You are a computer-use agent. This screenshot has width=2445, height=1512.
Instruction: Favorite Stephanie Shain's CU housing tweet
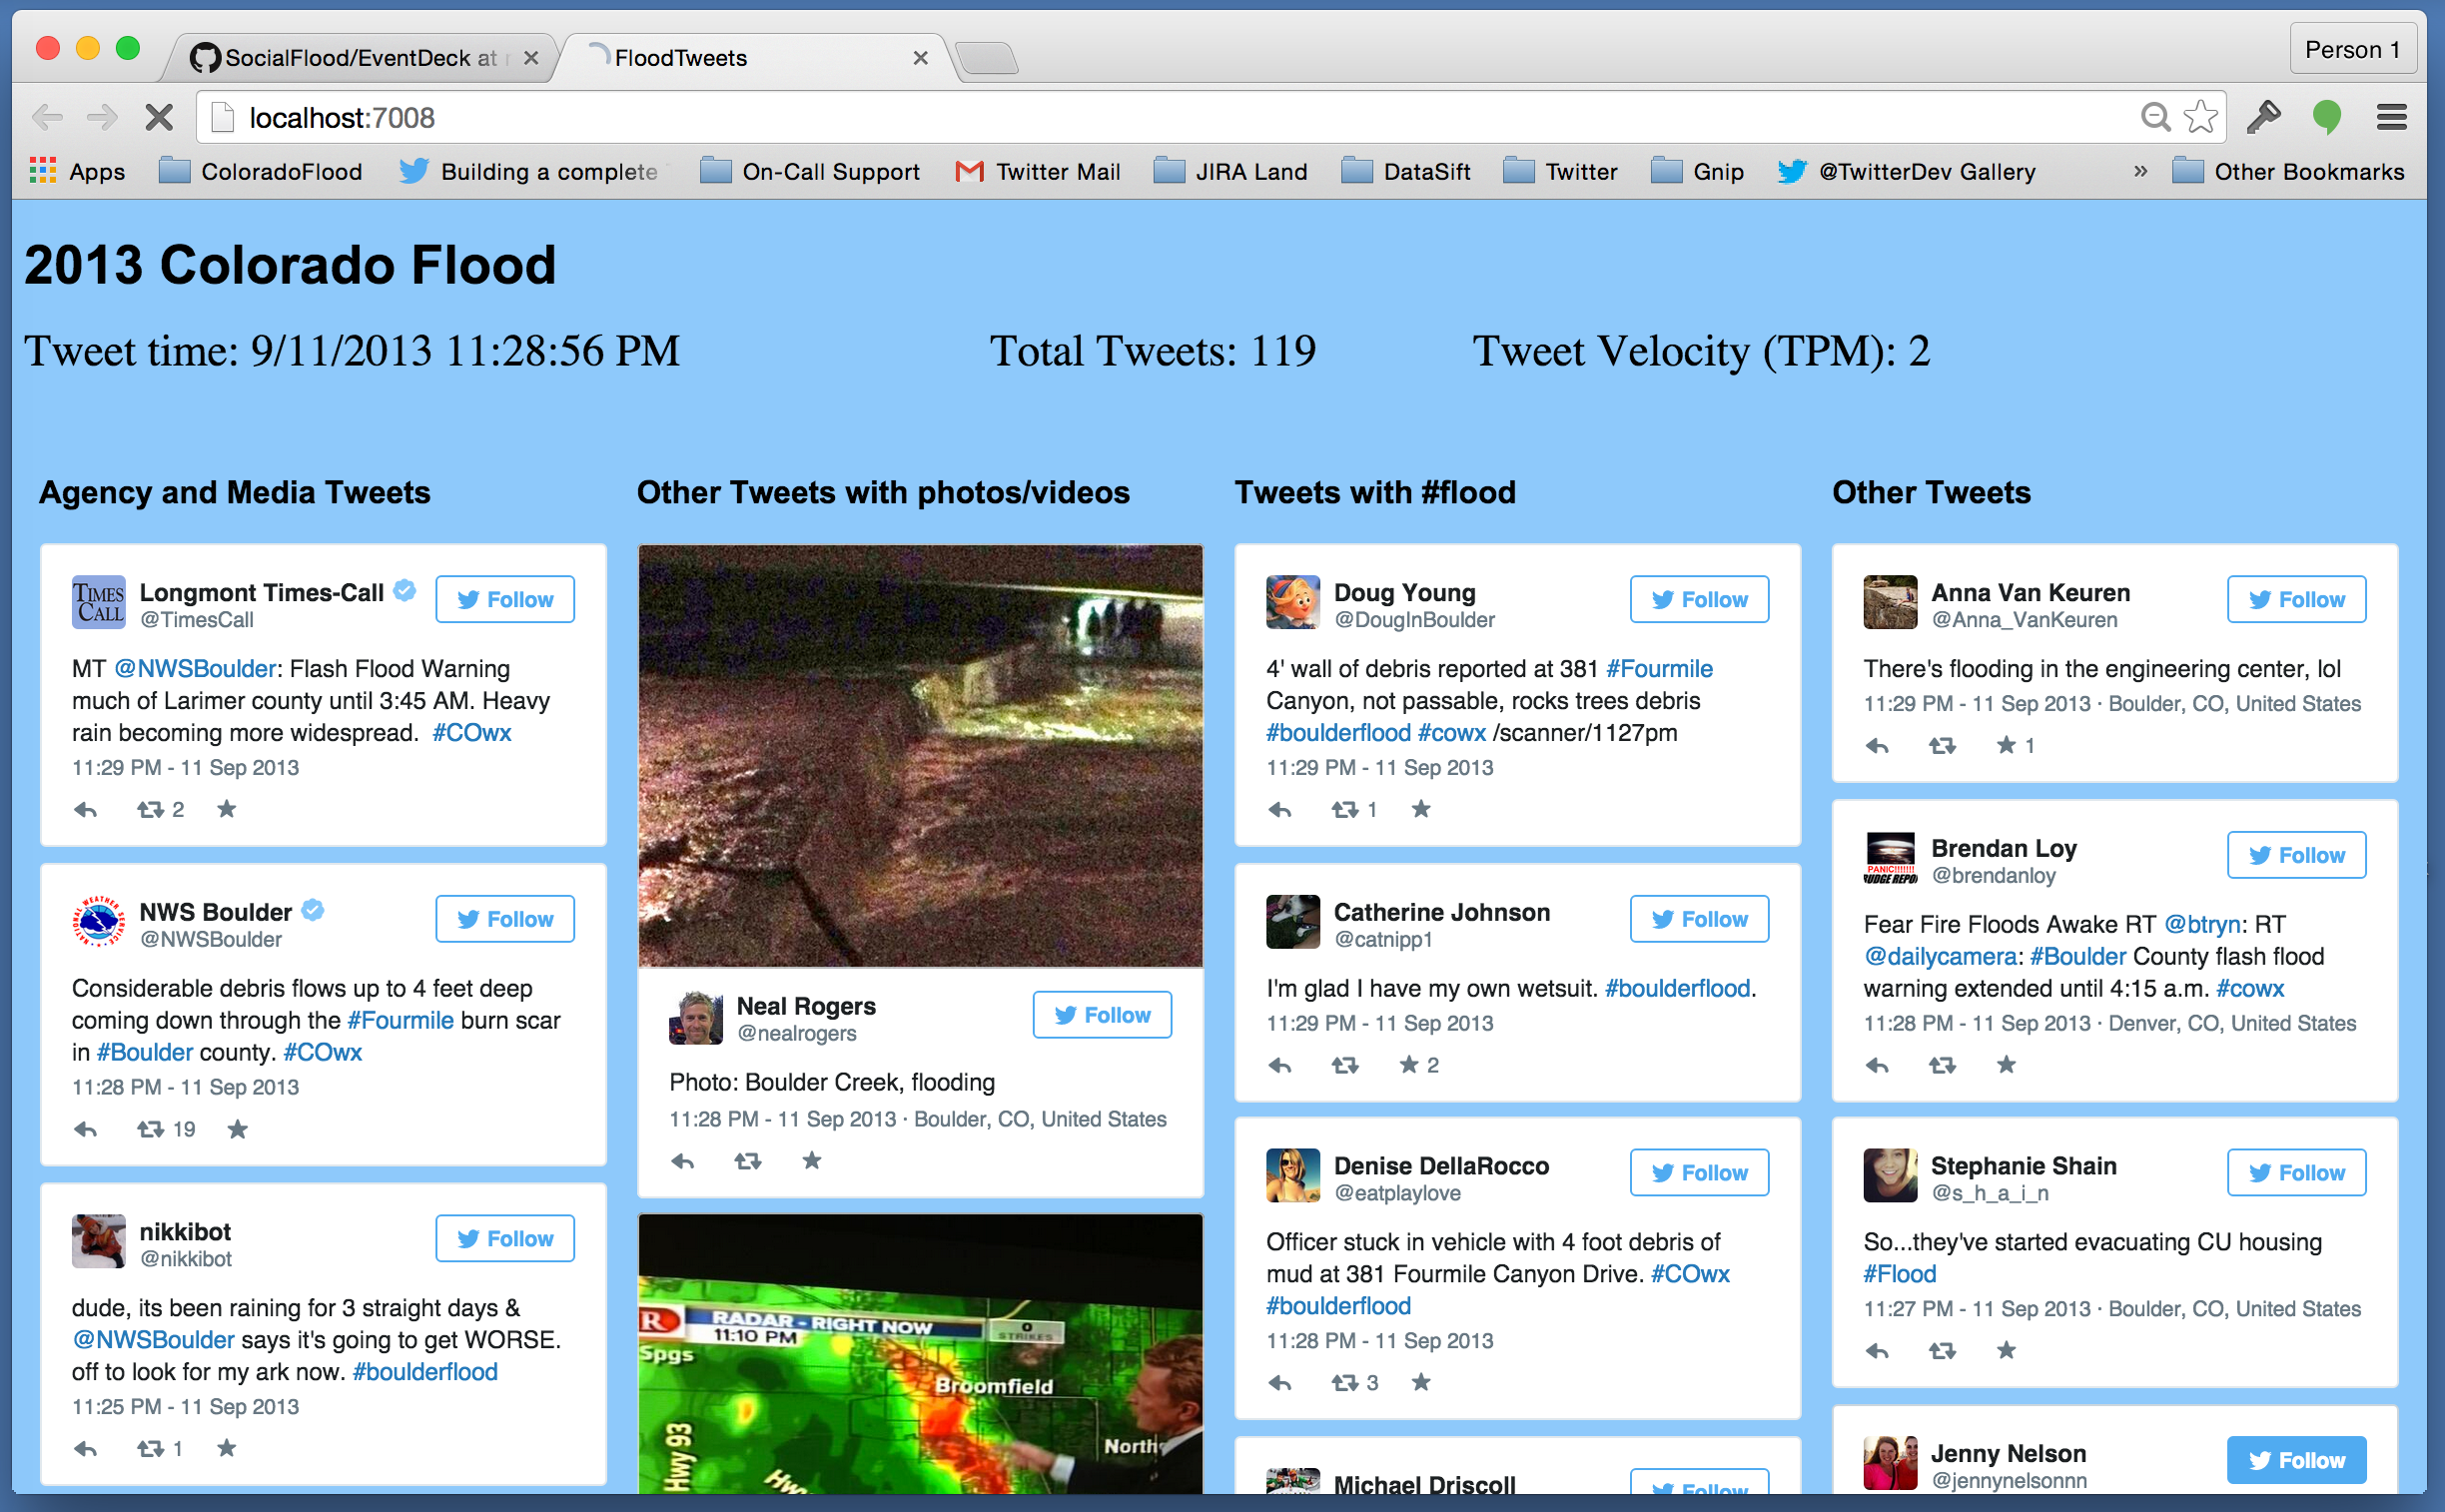point(2006,1350)
